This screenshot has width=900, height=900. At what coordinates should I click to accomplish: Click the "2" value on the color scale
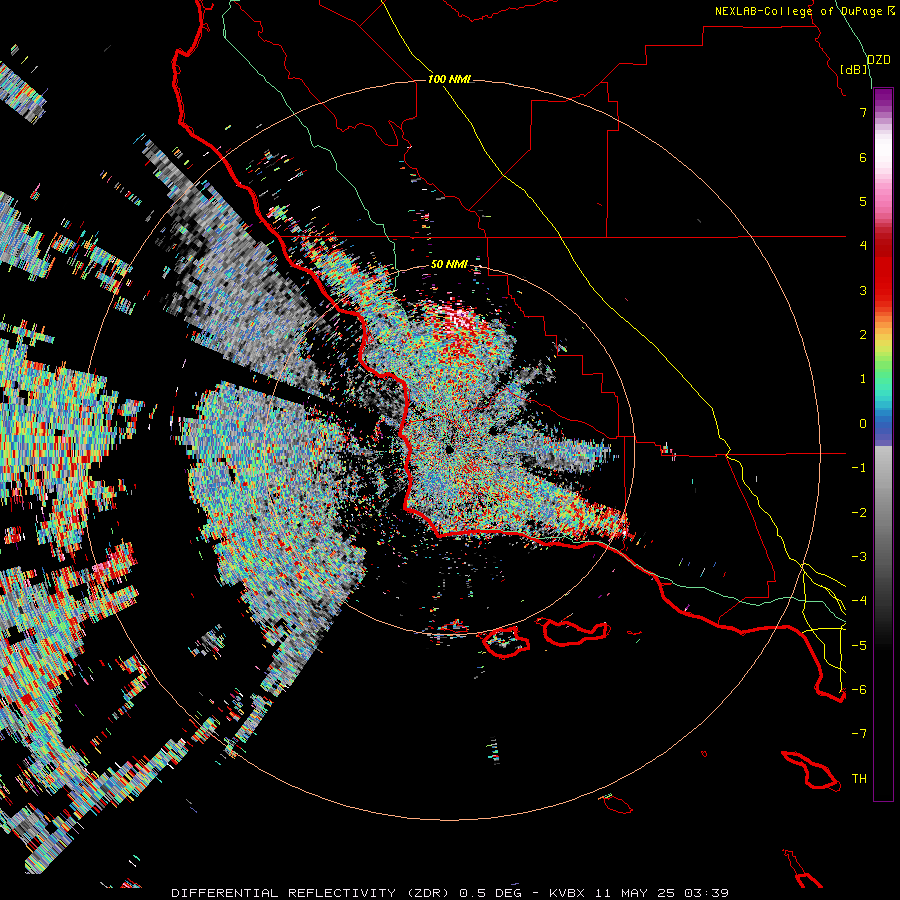[863, 335]
